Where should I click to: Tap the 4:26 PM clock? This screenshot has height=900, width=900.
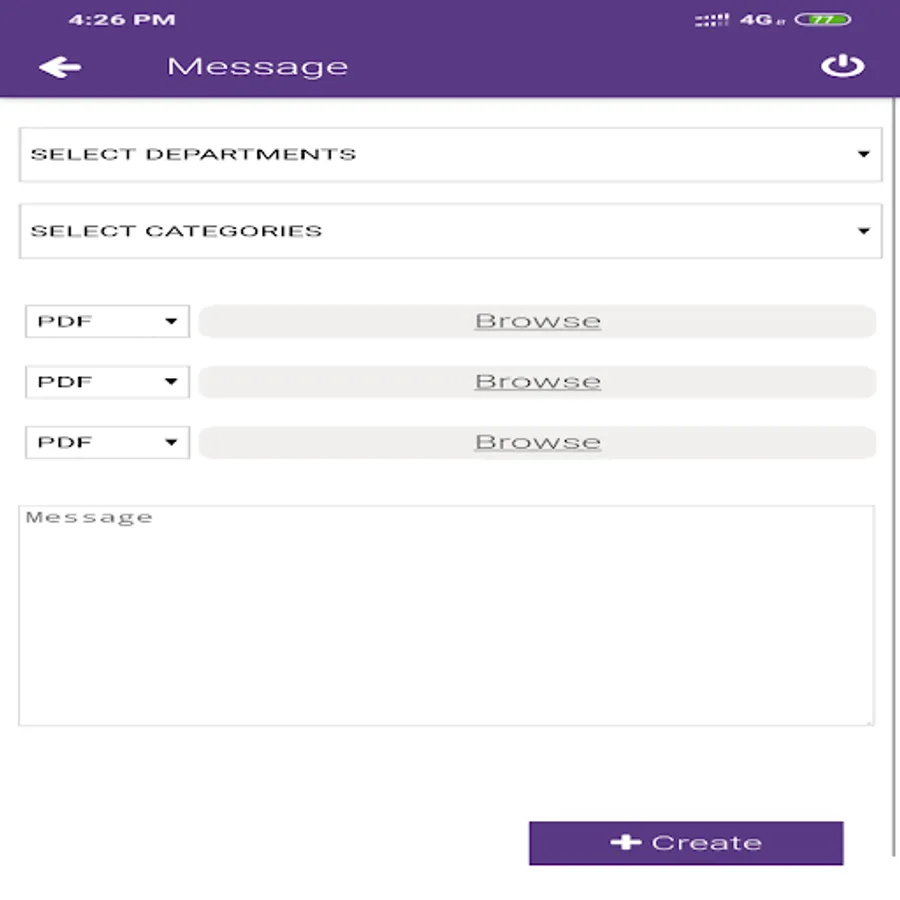tap(121, 19)
